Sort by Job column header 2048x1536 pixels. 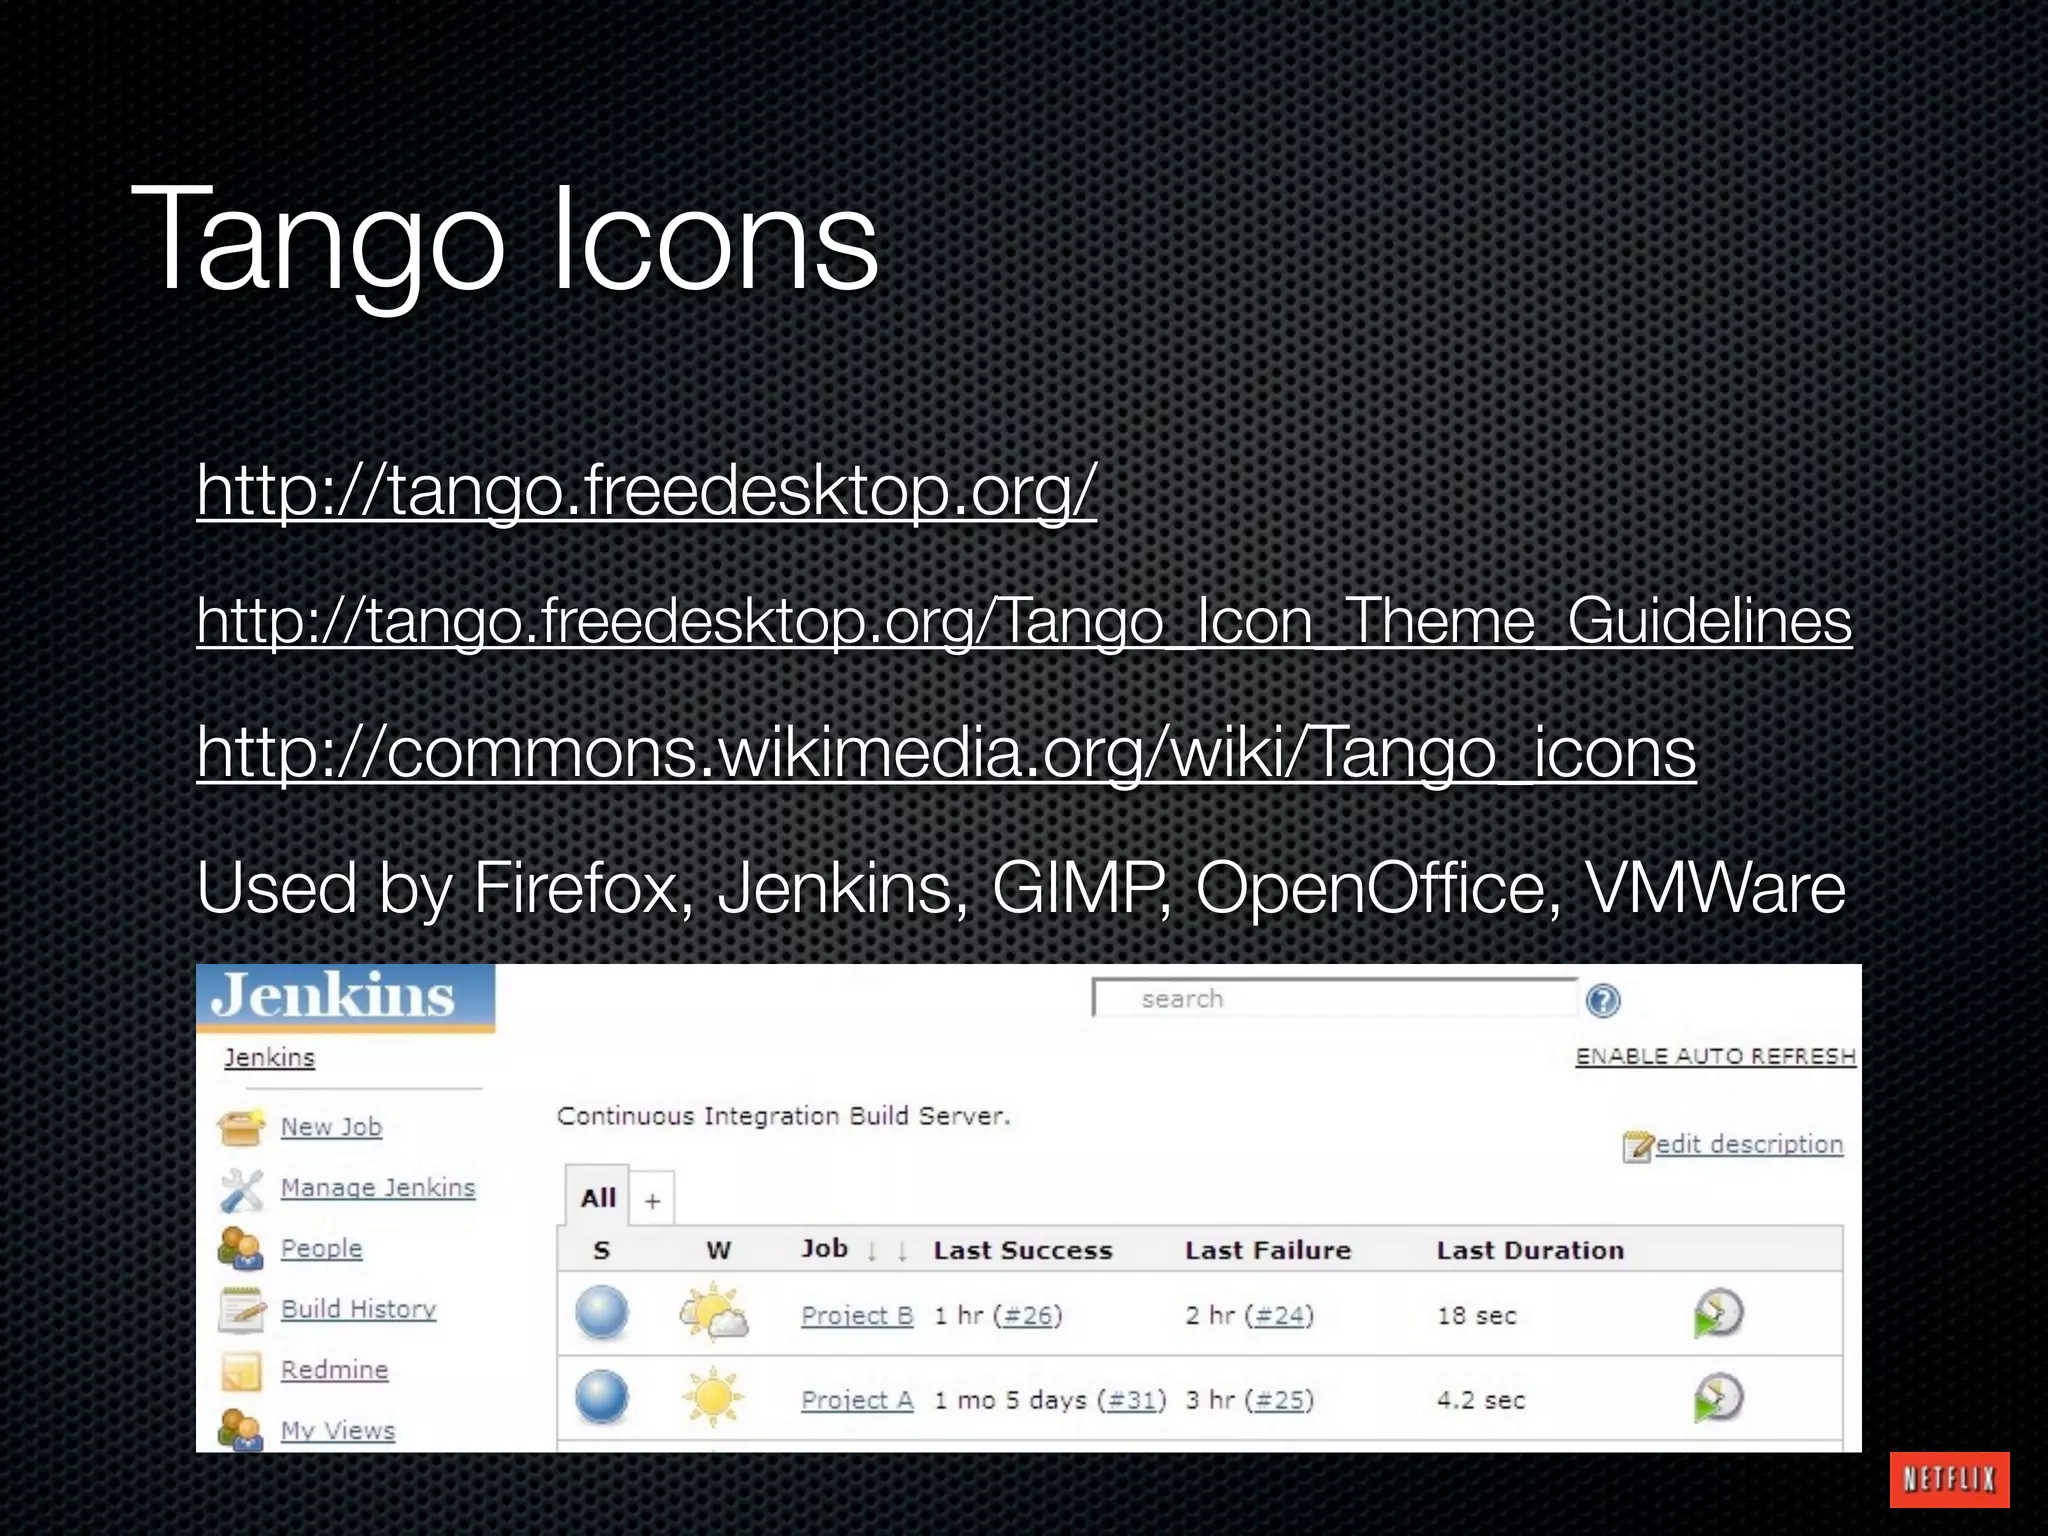click(x=824, y=1248)
